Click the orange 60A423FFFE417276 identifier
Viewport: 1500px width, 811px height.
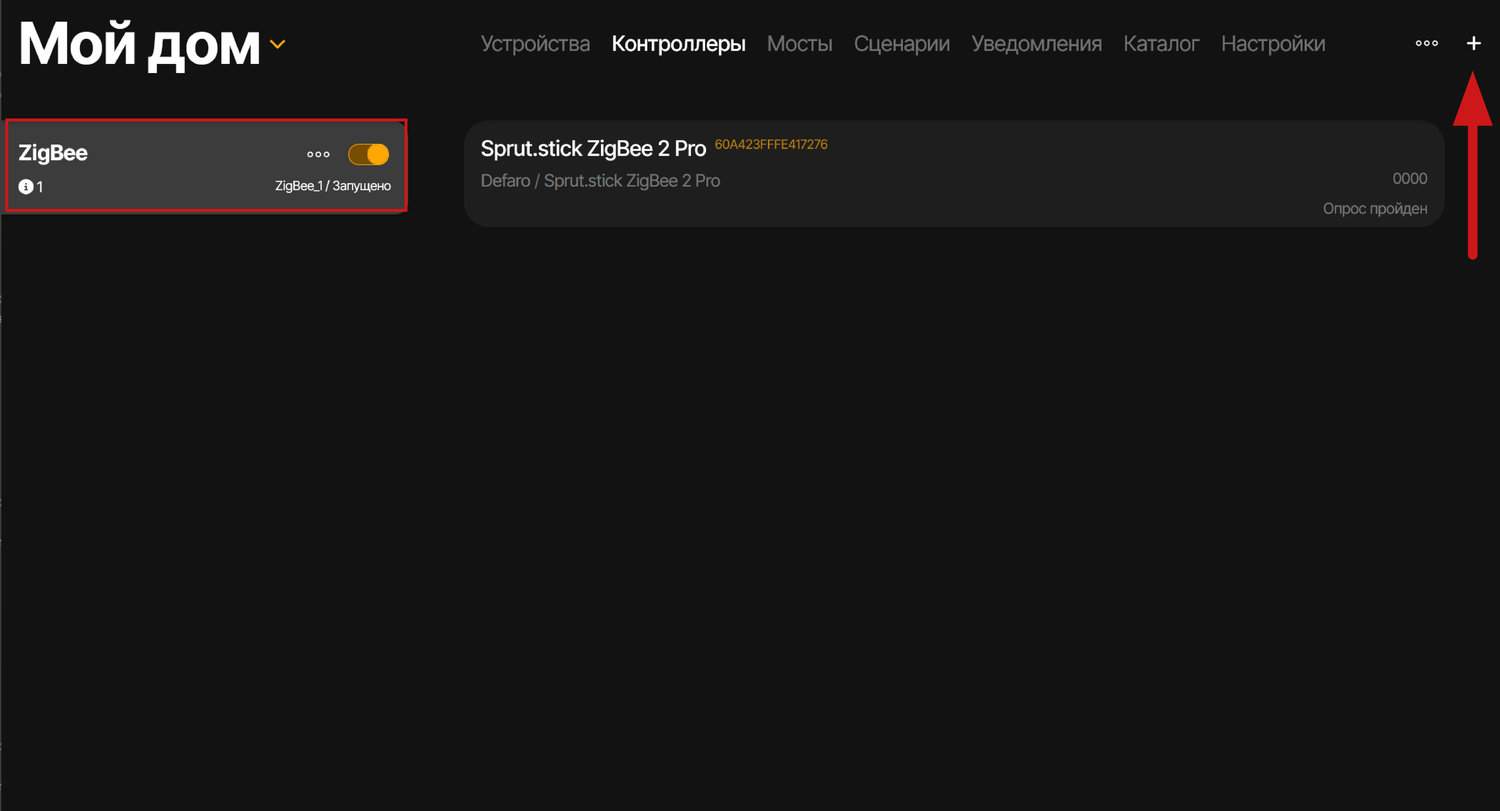tap(771, 144)
